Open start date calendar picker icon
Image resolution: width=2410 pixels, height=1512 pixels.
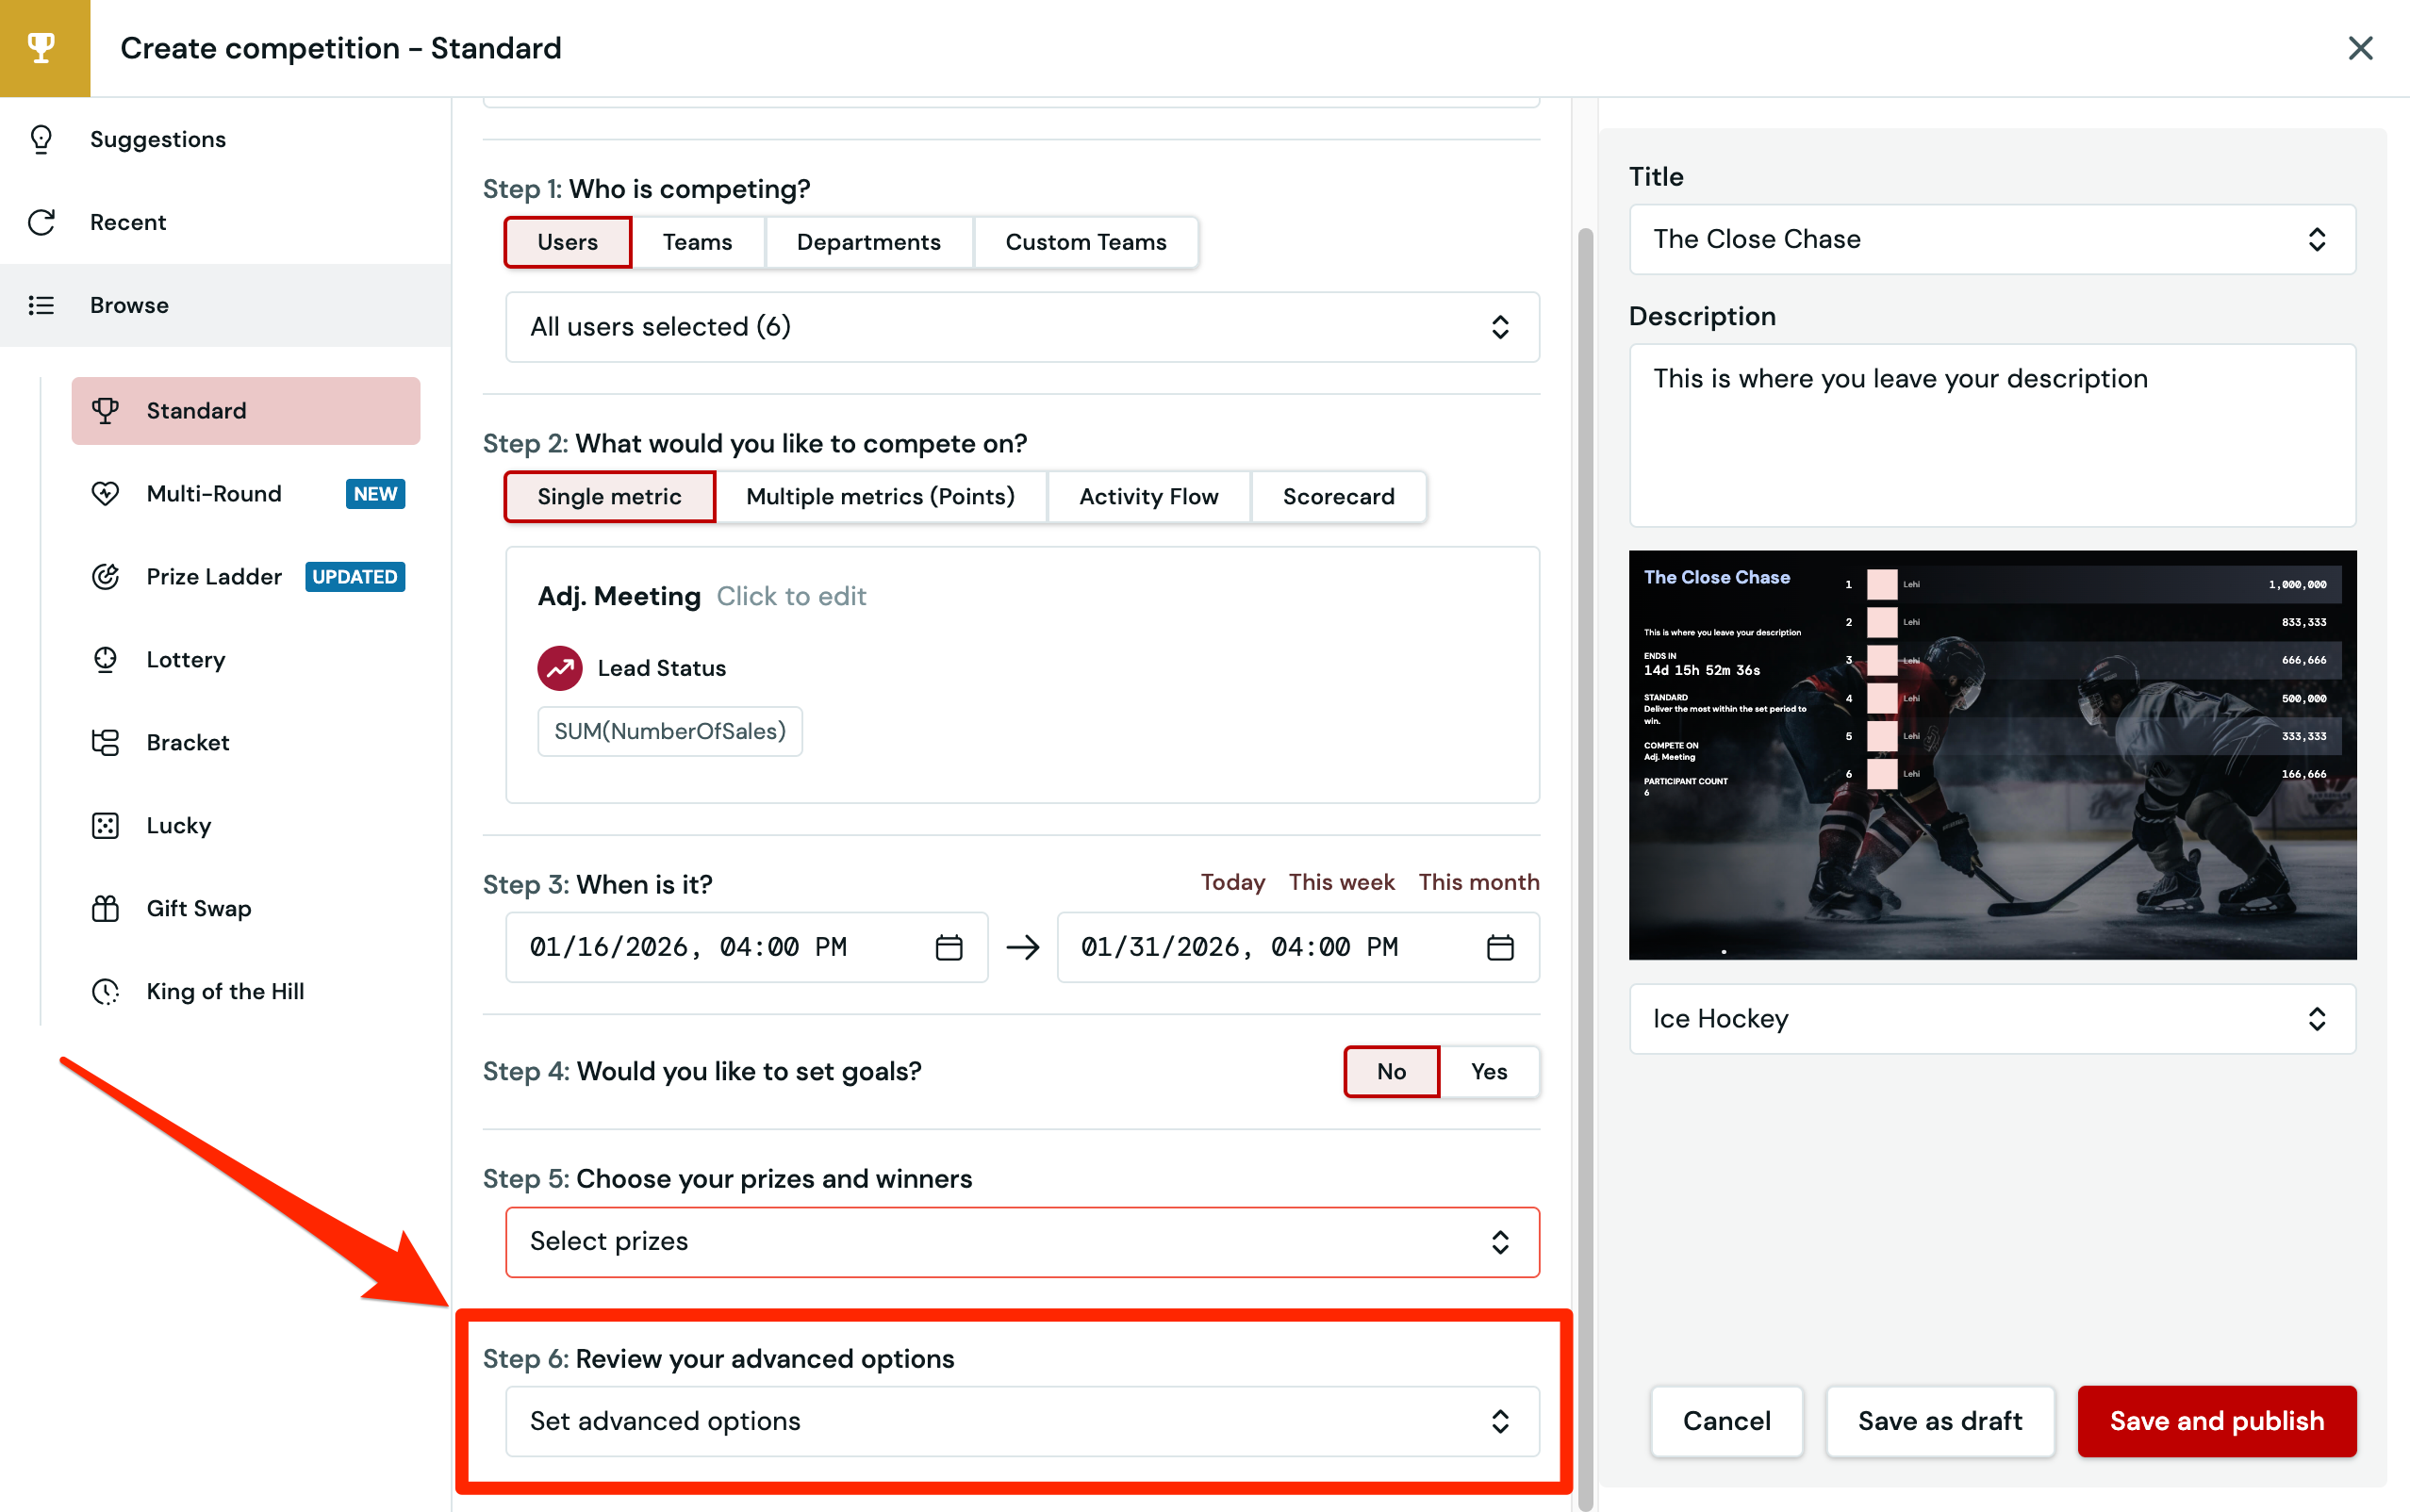[x=948, y=947]
